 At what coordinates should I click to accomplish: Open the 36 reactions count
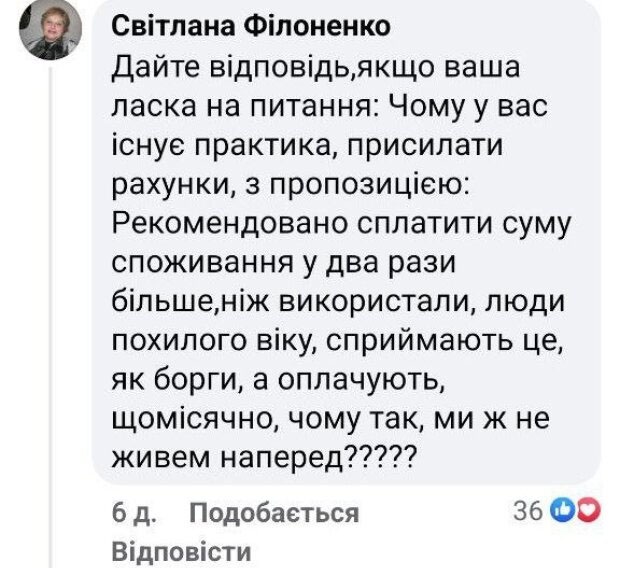[526, 512]
